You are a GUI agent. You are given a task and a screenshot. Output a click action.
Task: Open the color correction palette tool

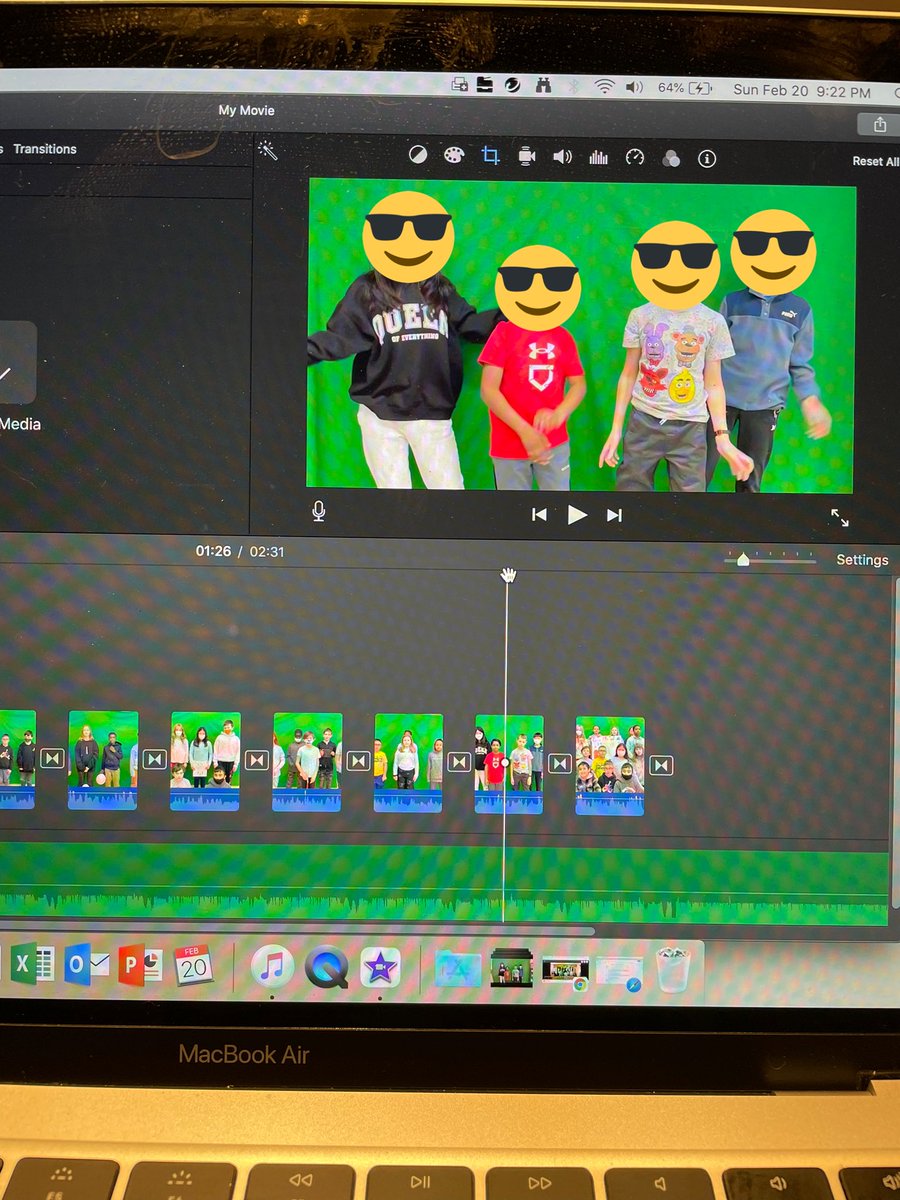pos(454,156)
